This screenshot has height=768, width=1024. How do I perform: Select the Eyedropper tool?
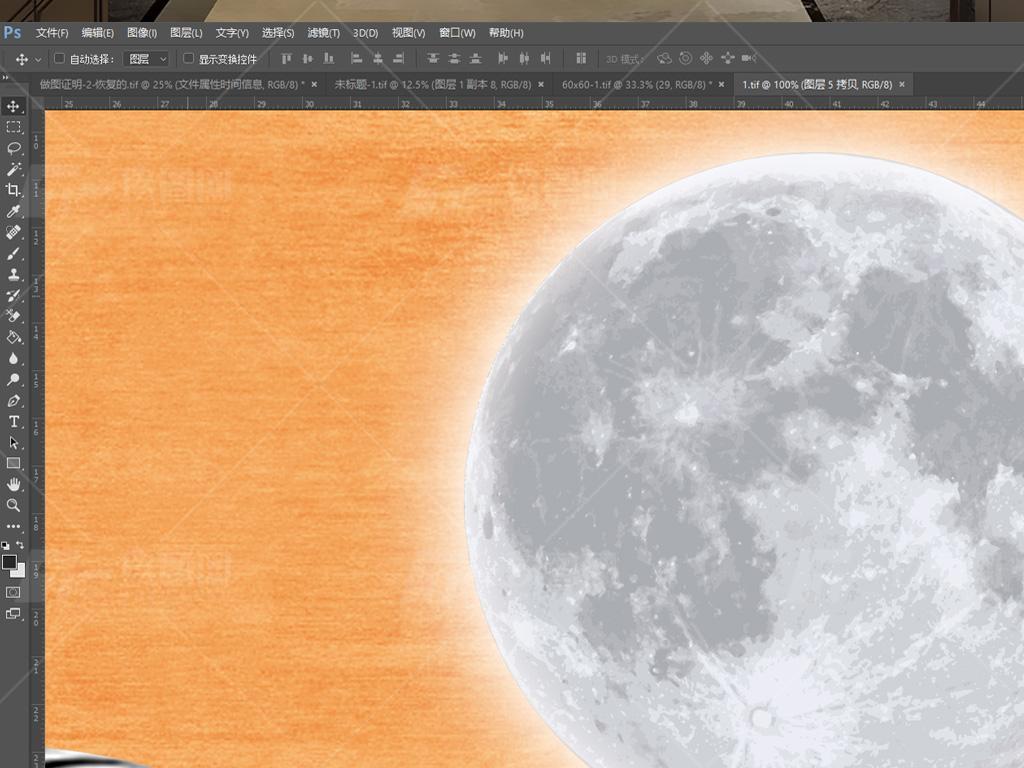click(x=13, y=211)
